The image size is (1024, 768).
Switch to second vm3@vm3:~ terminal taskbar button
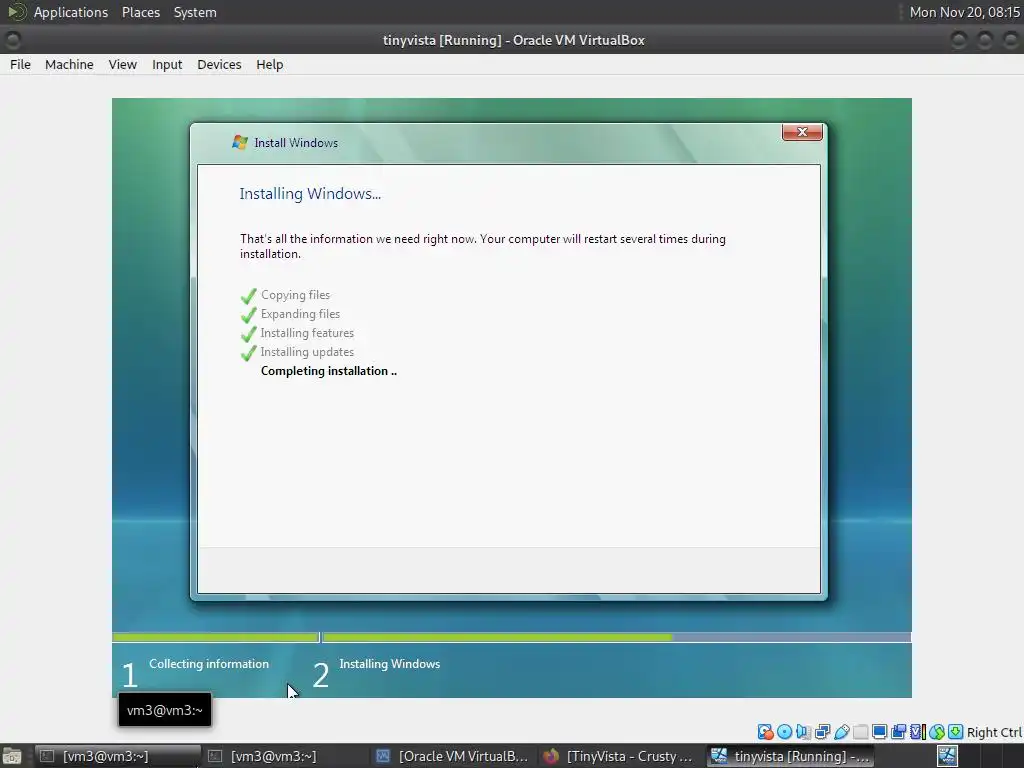point(285,756)
